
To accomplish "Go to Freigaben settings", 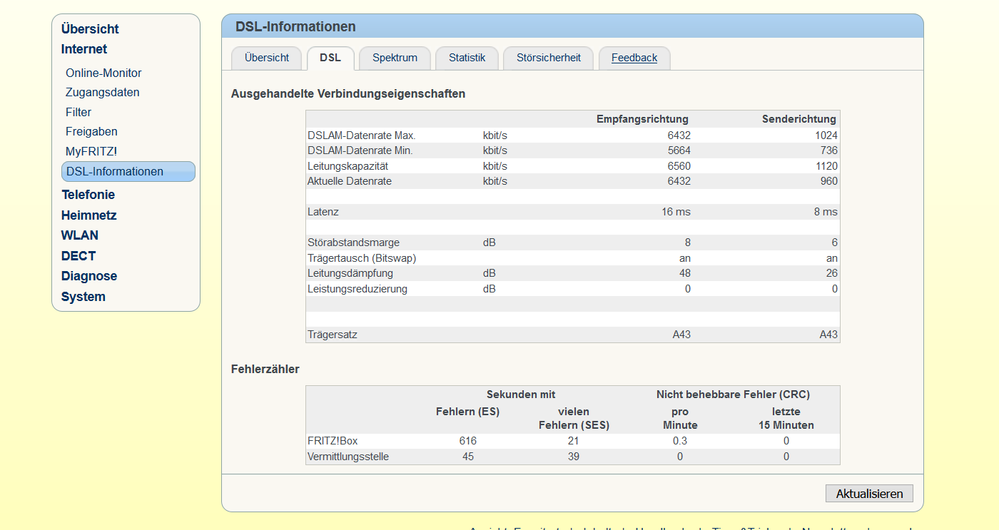I will (92, 132).
